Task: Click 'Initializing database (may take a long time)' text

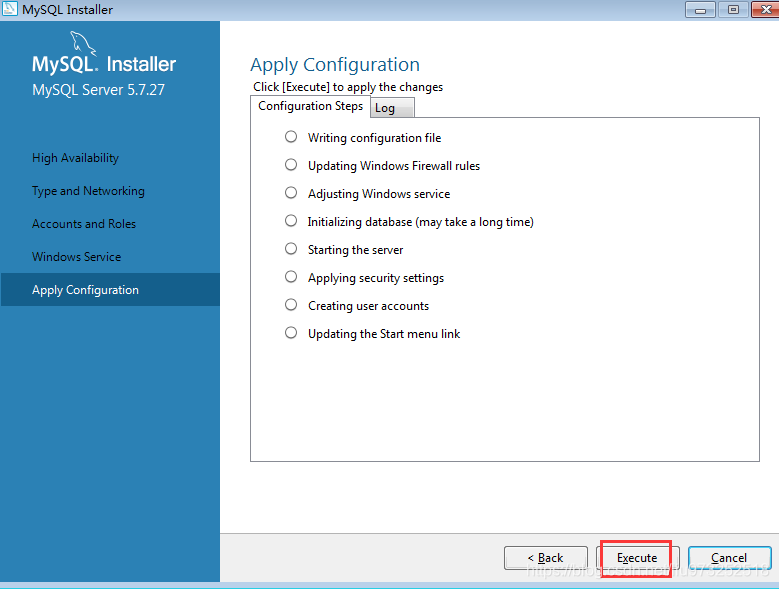Action: pyautogui.click(x=421, y=222)
